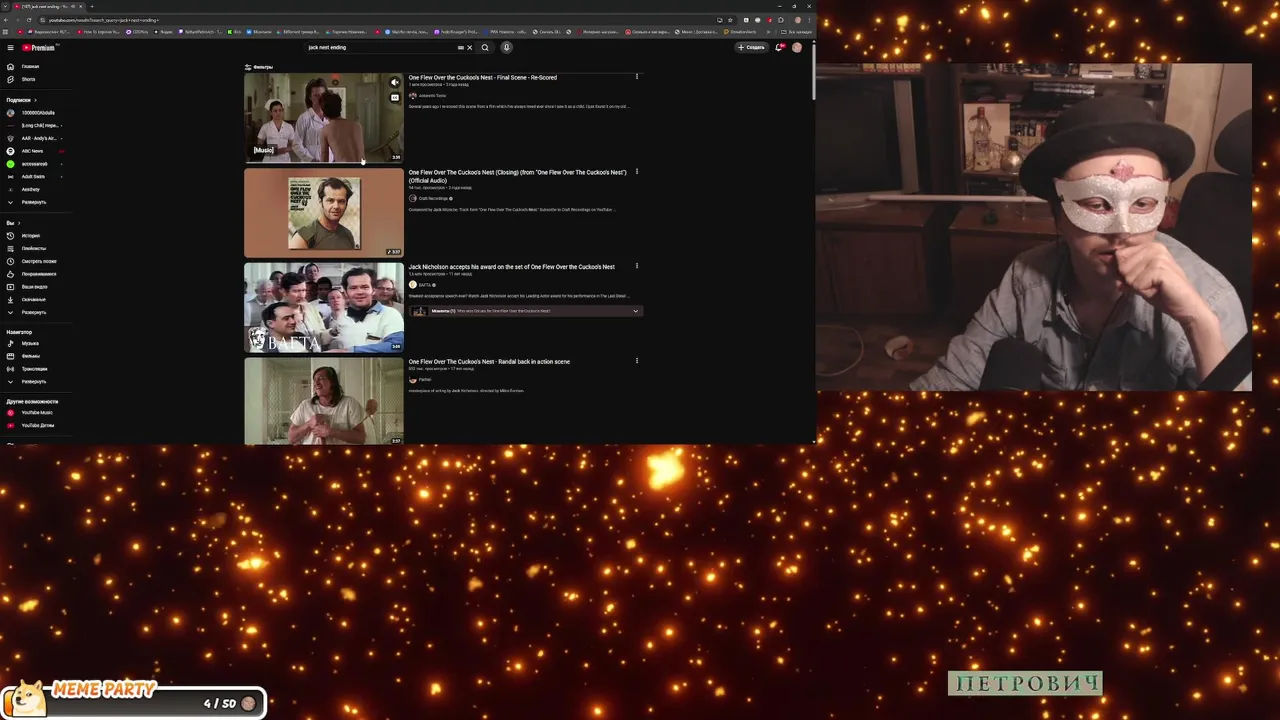
Task: Click the magnifier search button
Action: [x=485, y=47]
